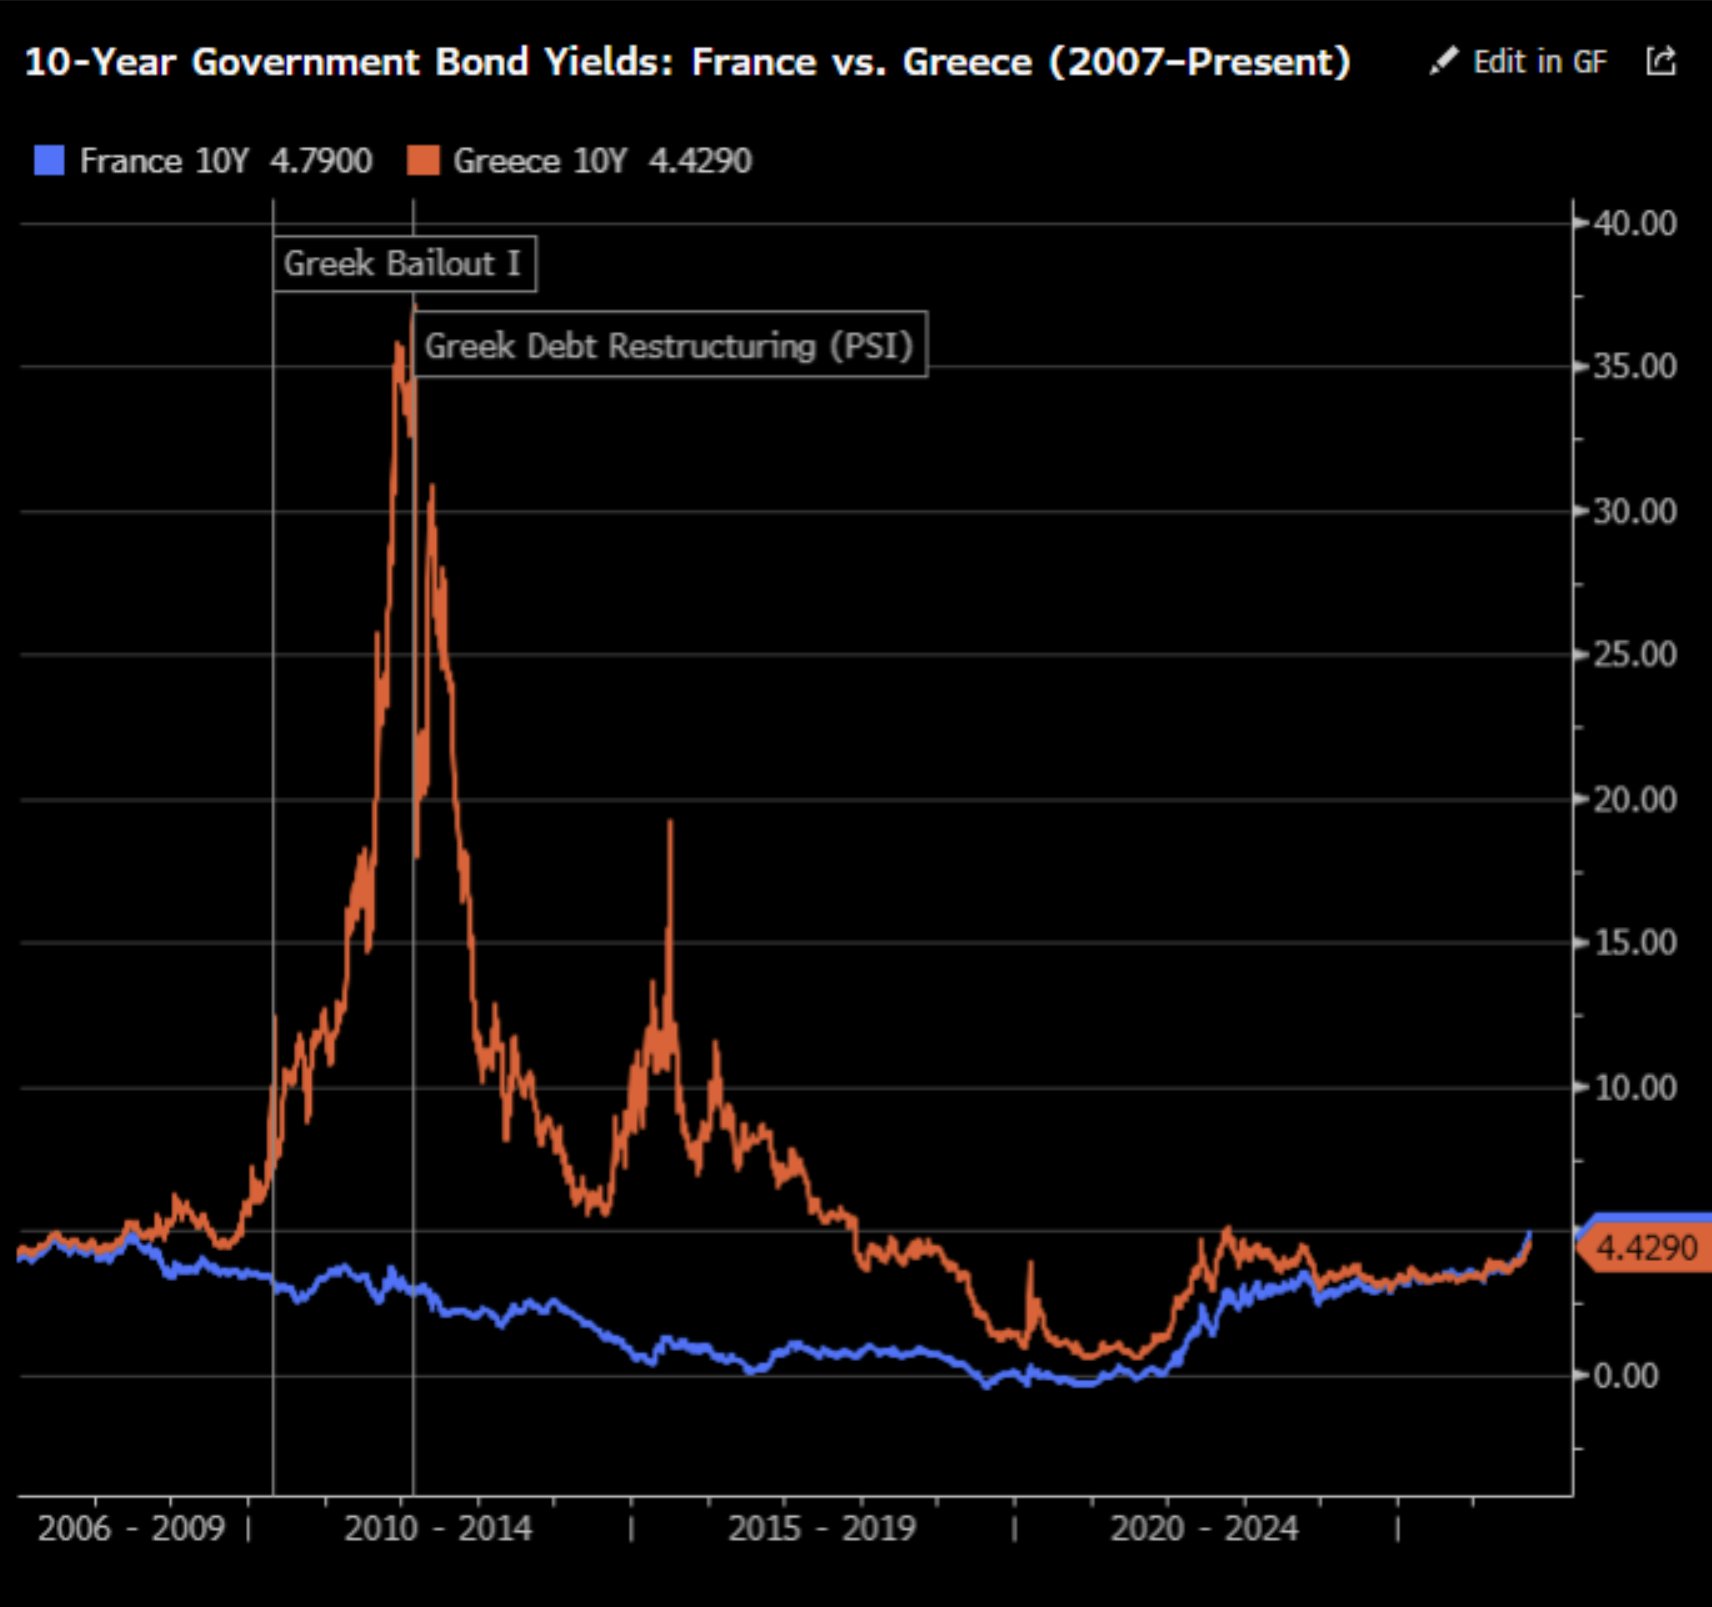This screenshot has height=1607, width=1712.
Task: Click the 30.00 y-axis label
Action: click(1635, 512)
